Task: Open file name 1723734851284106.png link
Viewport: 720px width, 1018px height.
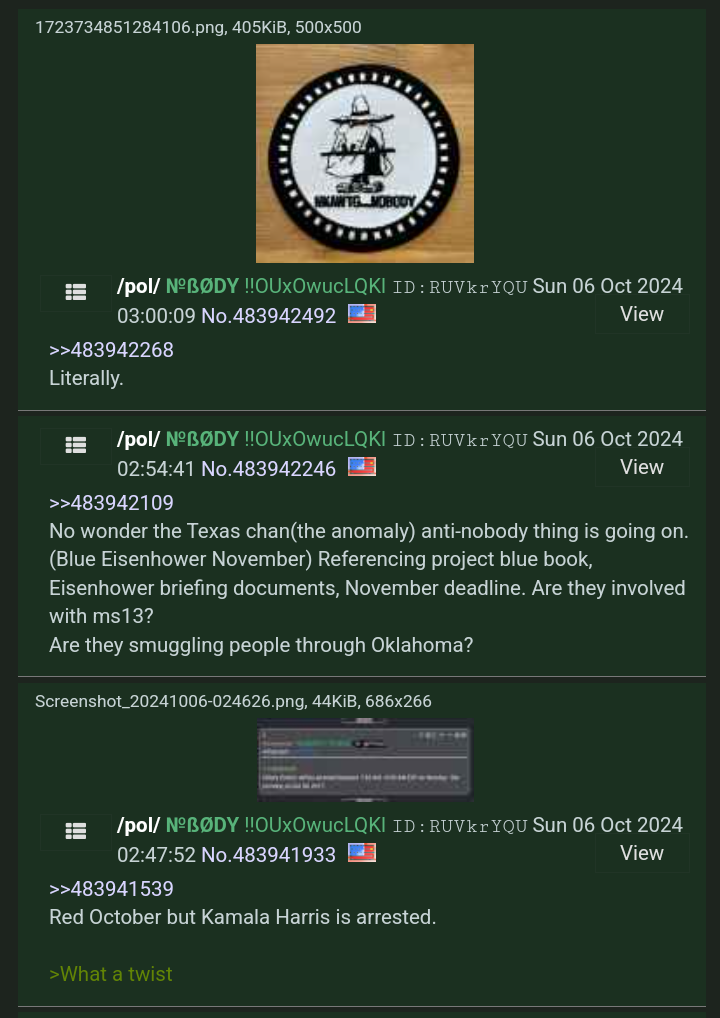Action: [129, 27]
